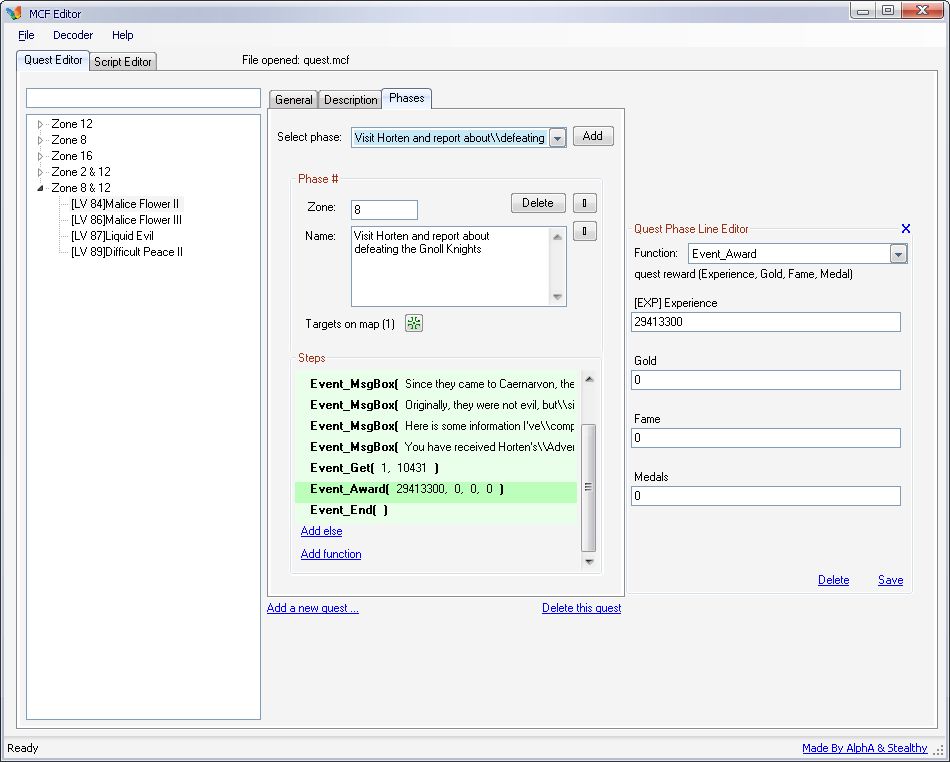
Task: Click the Add function link
Action: pyautogui.click(x=331, y=554)
